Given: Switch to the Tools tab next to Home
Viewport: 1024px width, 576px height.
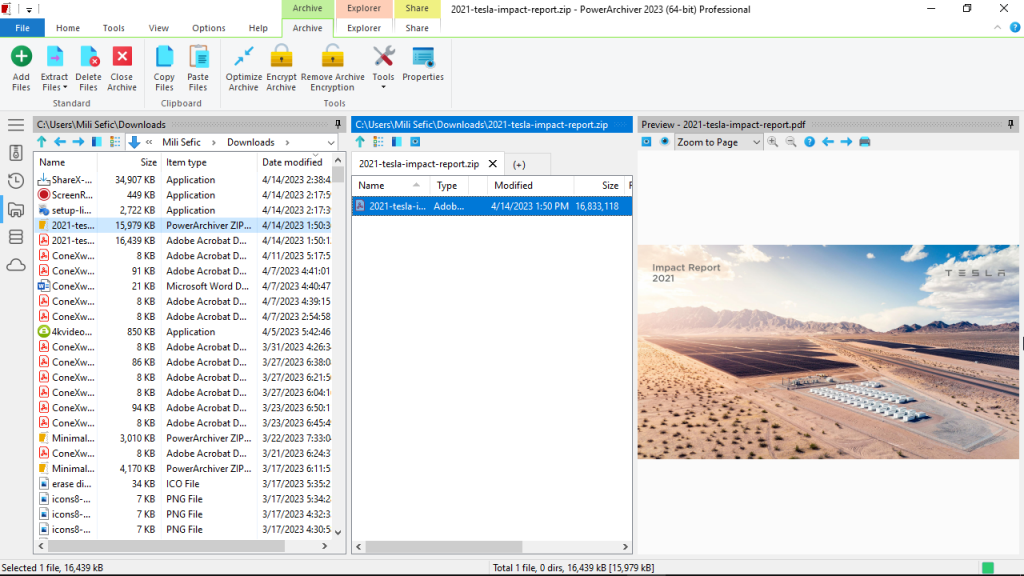Looking at the screenshot, I should click(114, 28).
